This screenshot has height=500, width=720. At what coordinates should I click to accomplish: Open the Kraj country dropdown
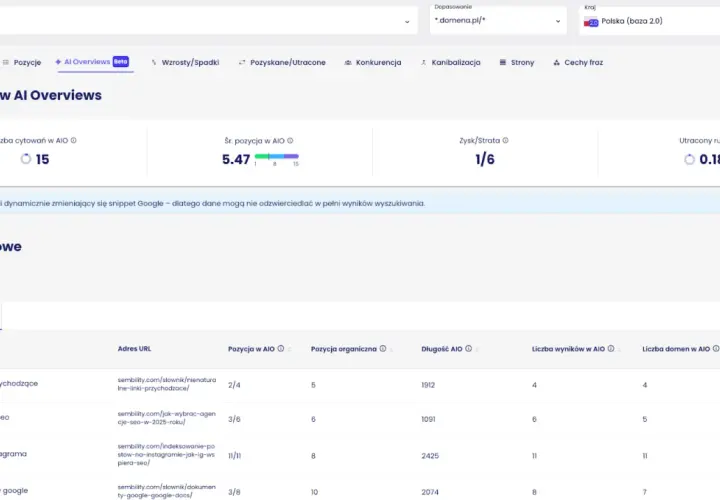650,21
